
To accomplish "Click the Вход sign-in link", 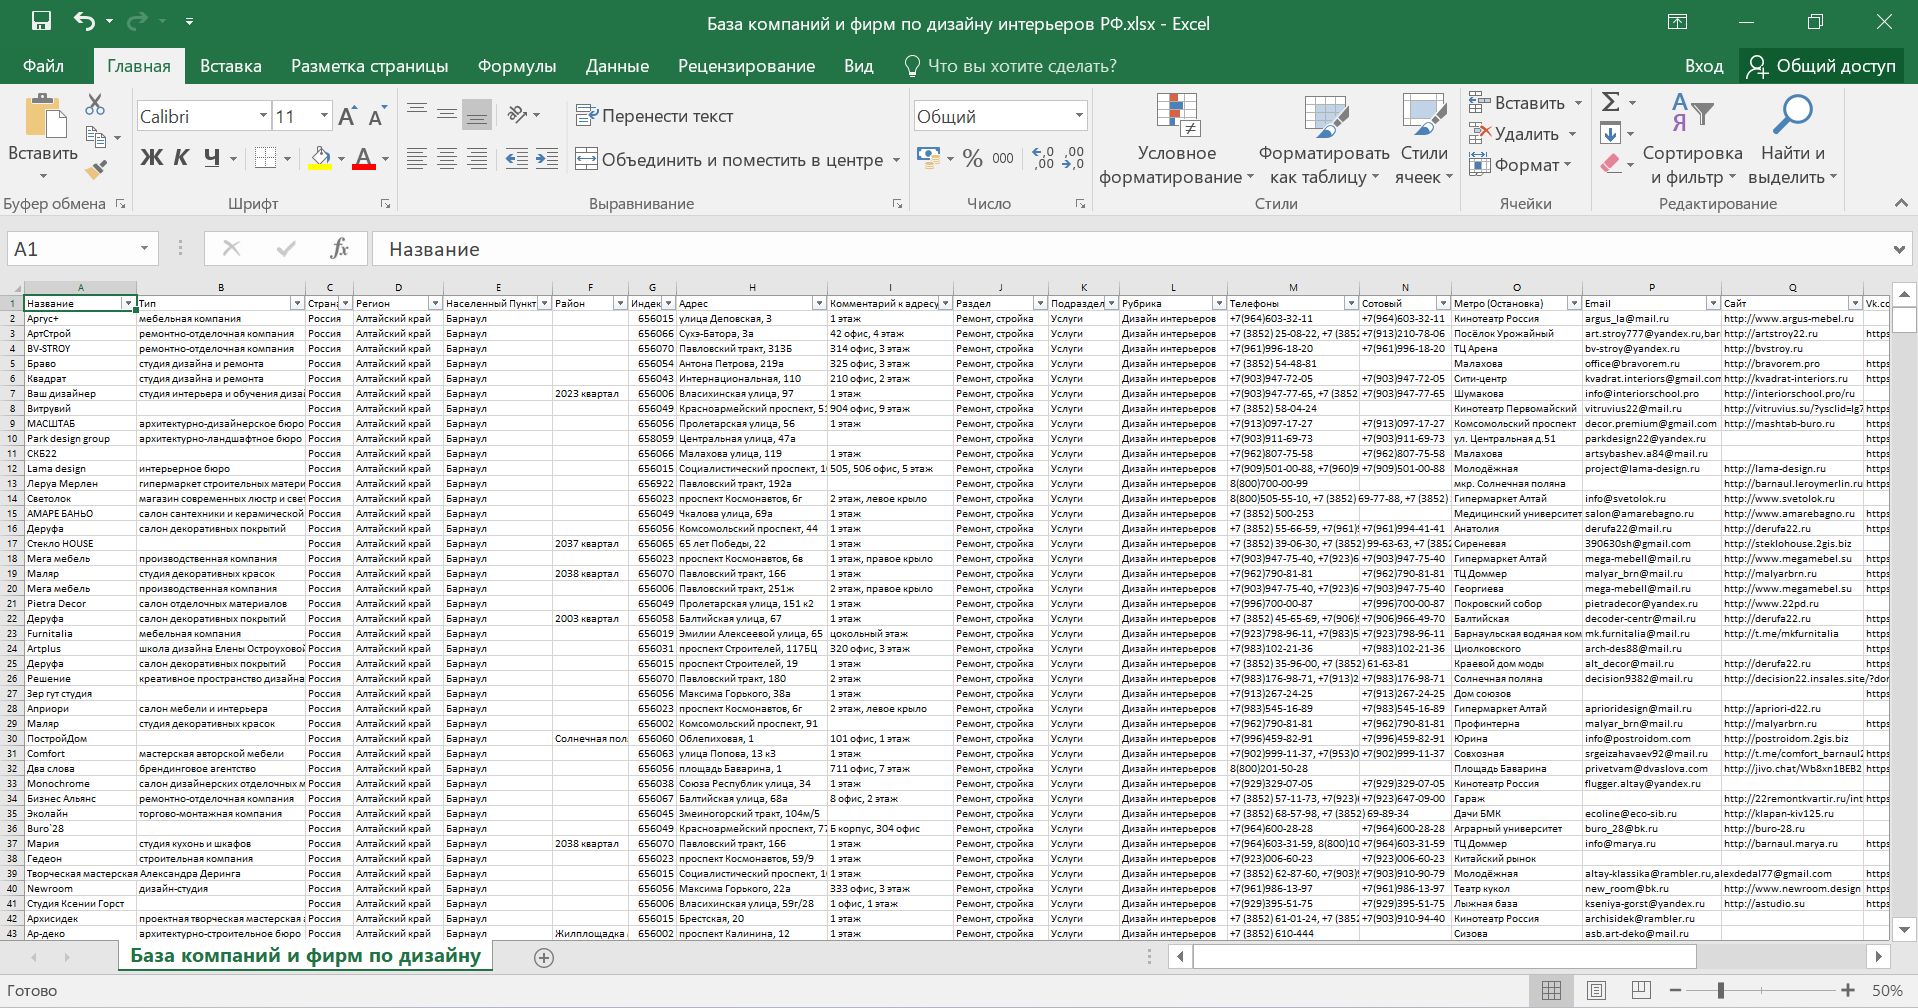I will [1703, 66].
